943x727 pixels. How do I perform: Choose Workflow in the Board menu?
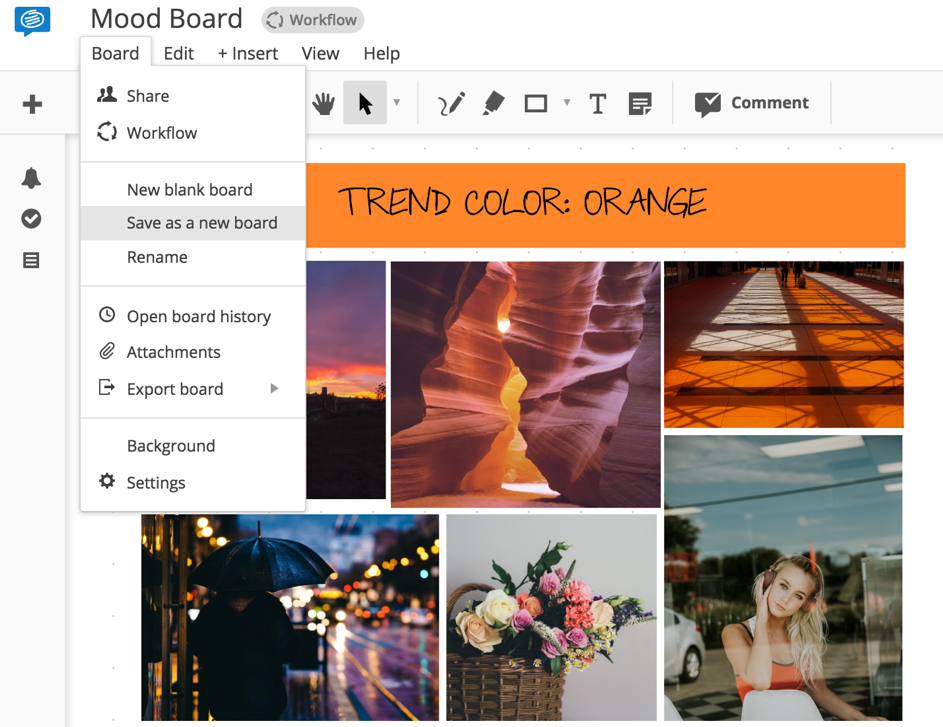click(x=193, y=132)
